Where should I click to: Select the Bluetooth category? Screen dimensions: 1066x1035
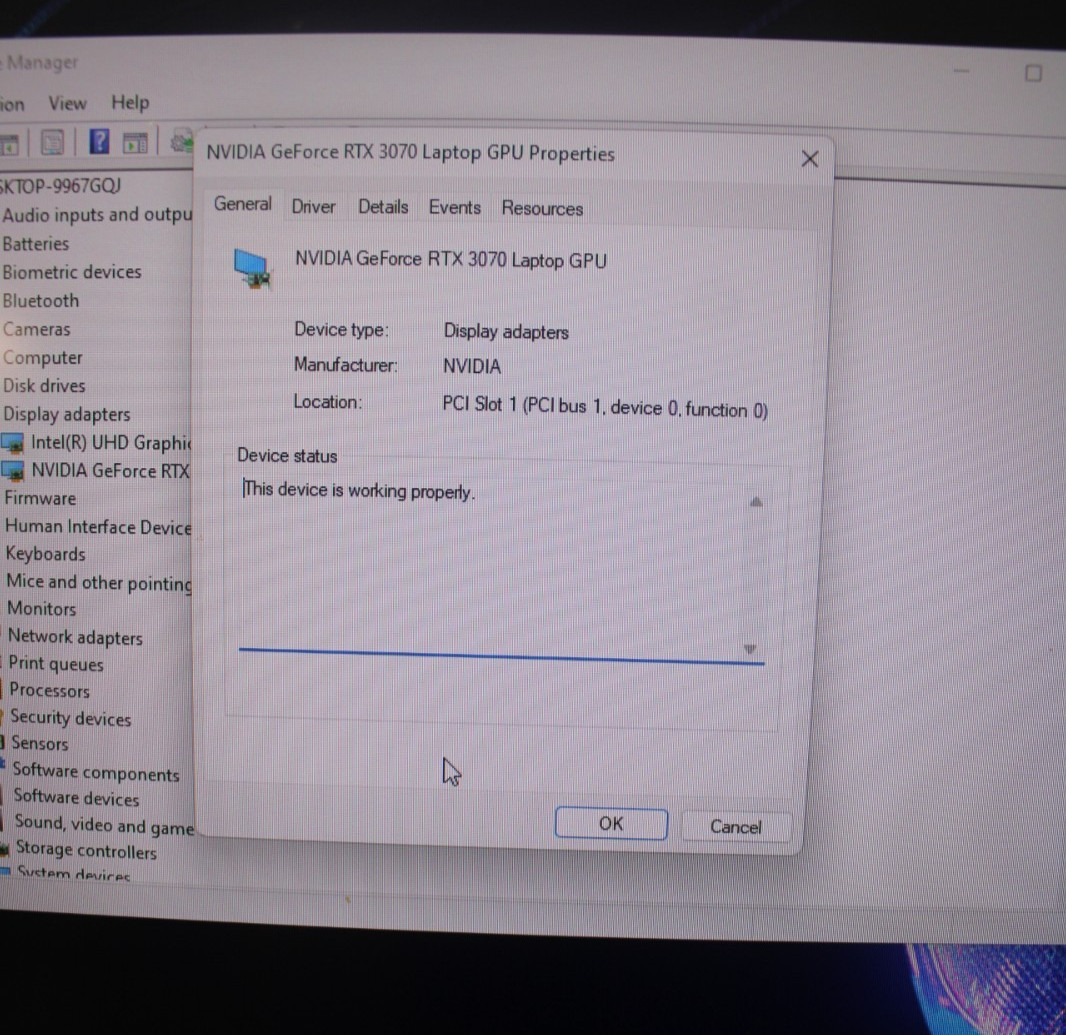tap(41, 301)
